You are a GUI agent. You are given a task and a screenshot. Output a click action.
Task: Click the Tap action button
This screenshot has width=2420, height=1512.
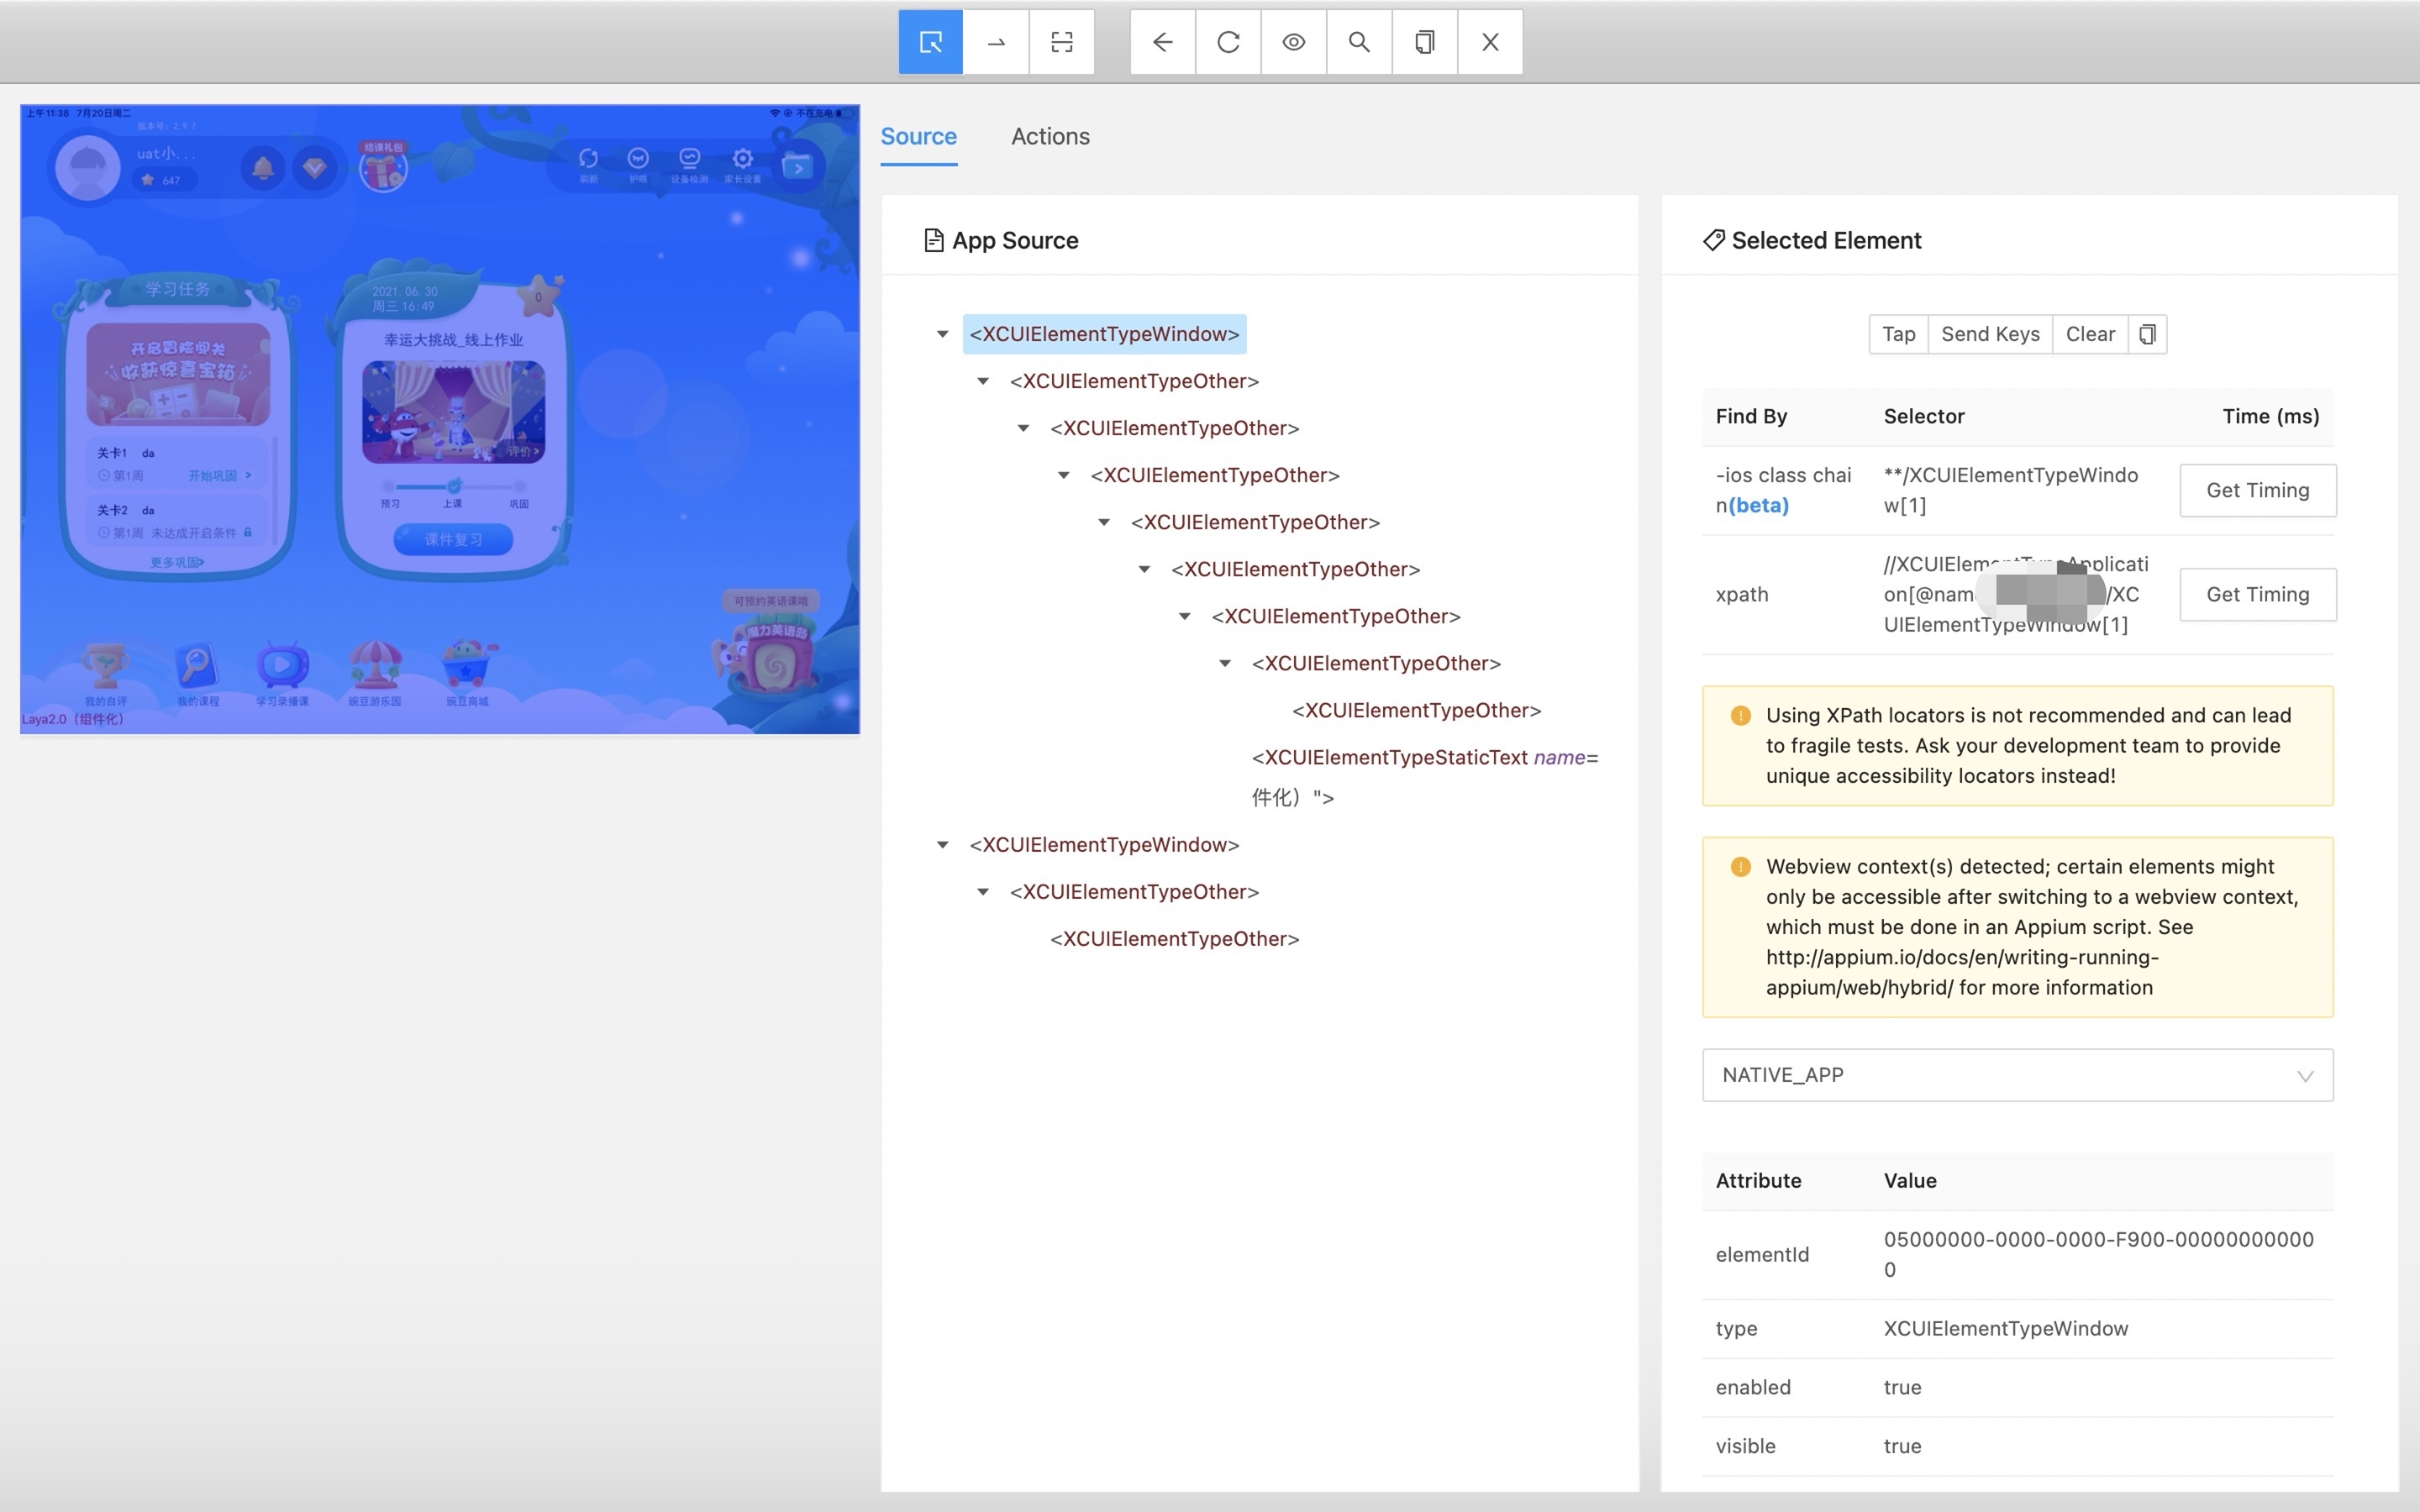[1898, 334]
